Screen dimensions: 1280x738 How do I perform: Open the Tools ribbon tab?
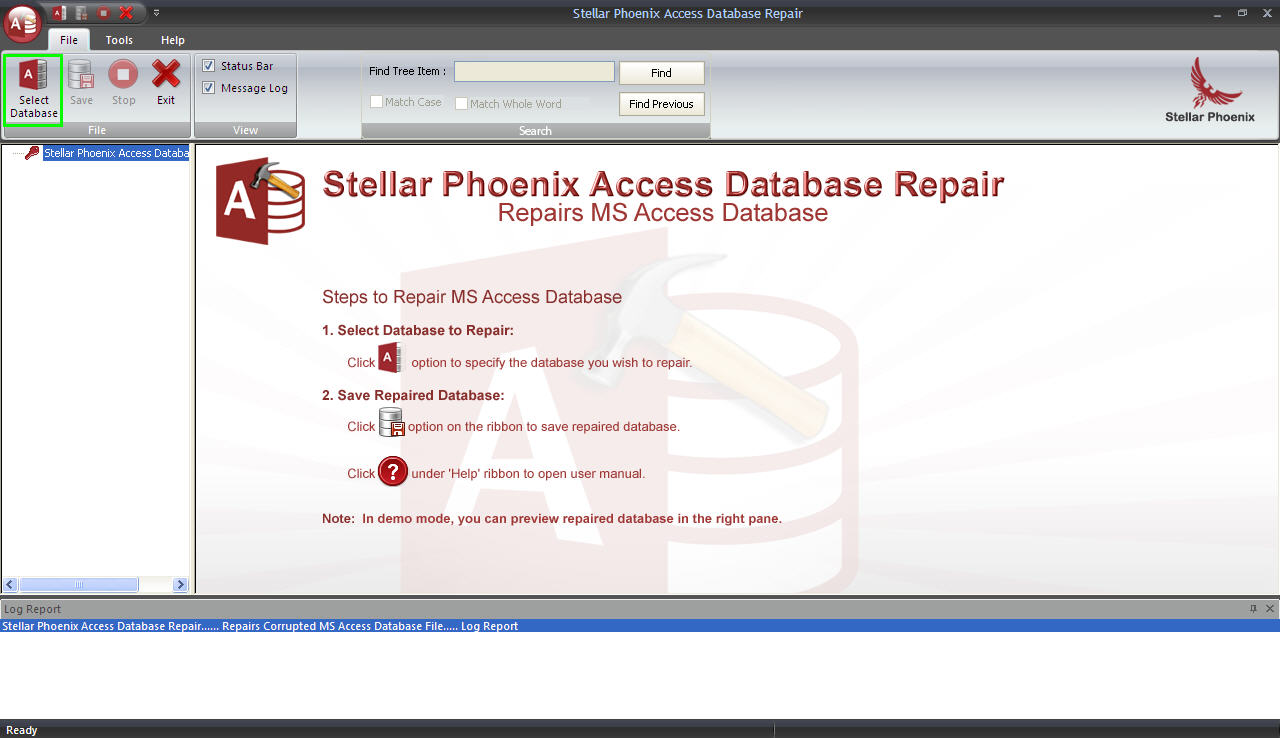click(x=119, y=40)
